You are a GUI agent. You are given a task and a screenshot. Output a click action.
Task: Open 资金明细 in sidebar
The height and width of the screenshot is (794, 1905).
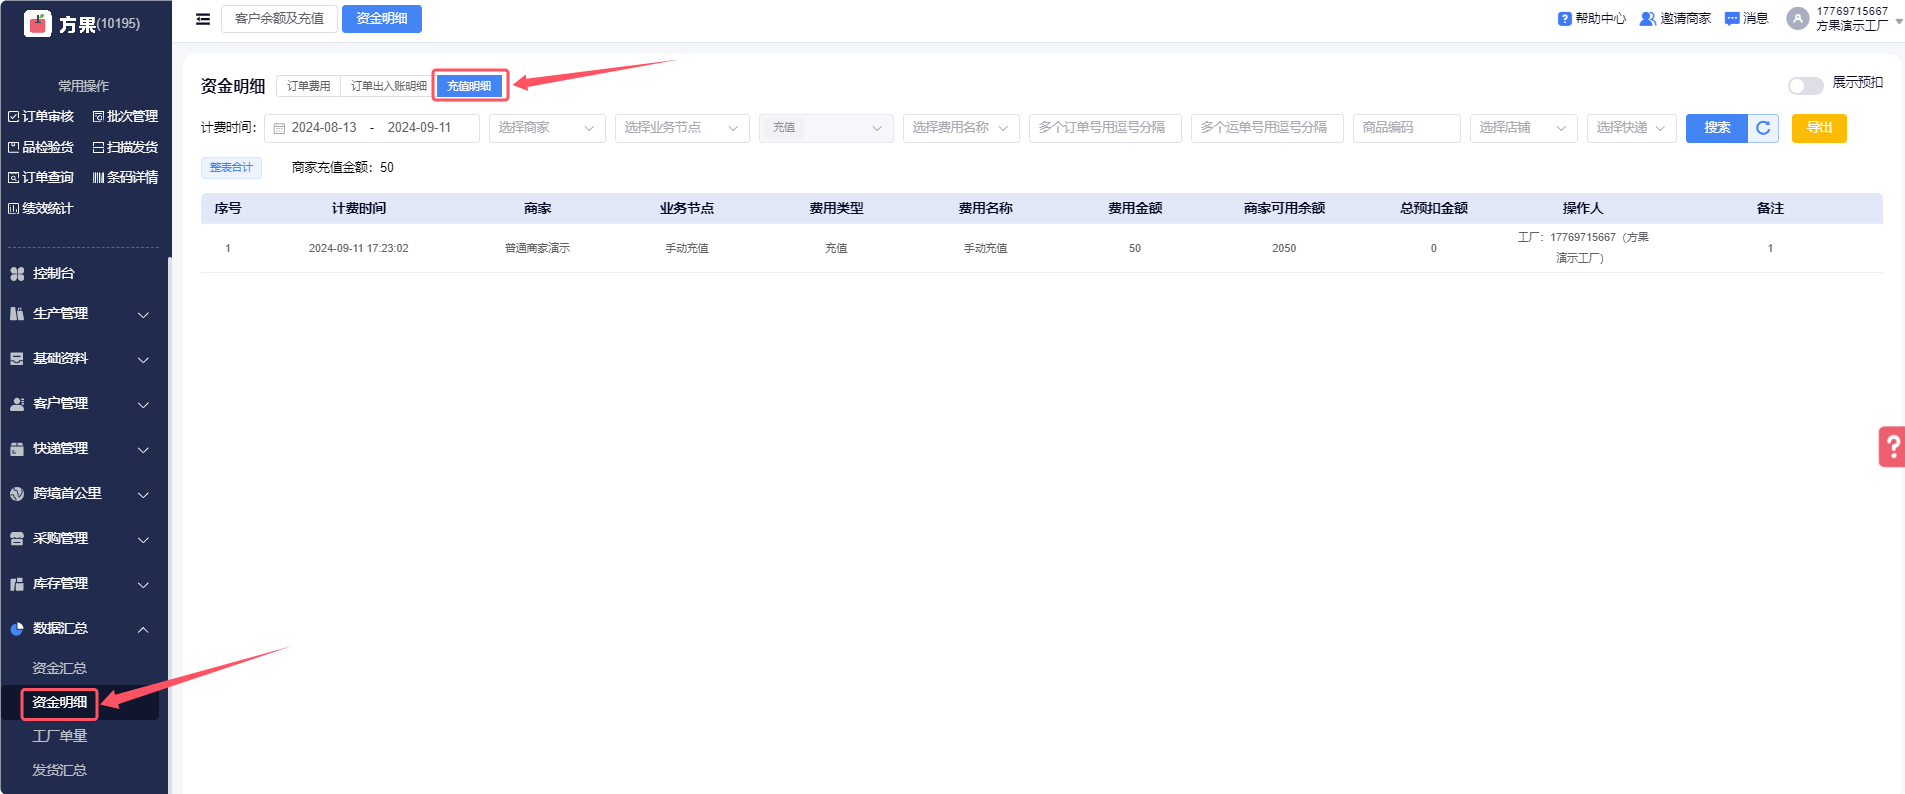pos(60,703)
